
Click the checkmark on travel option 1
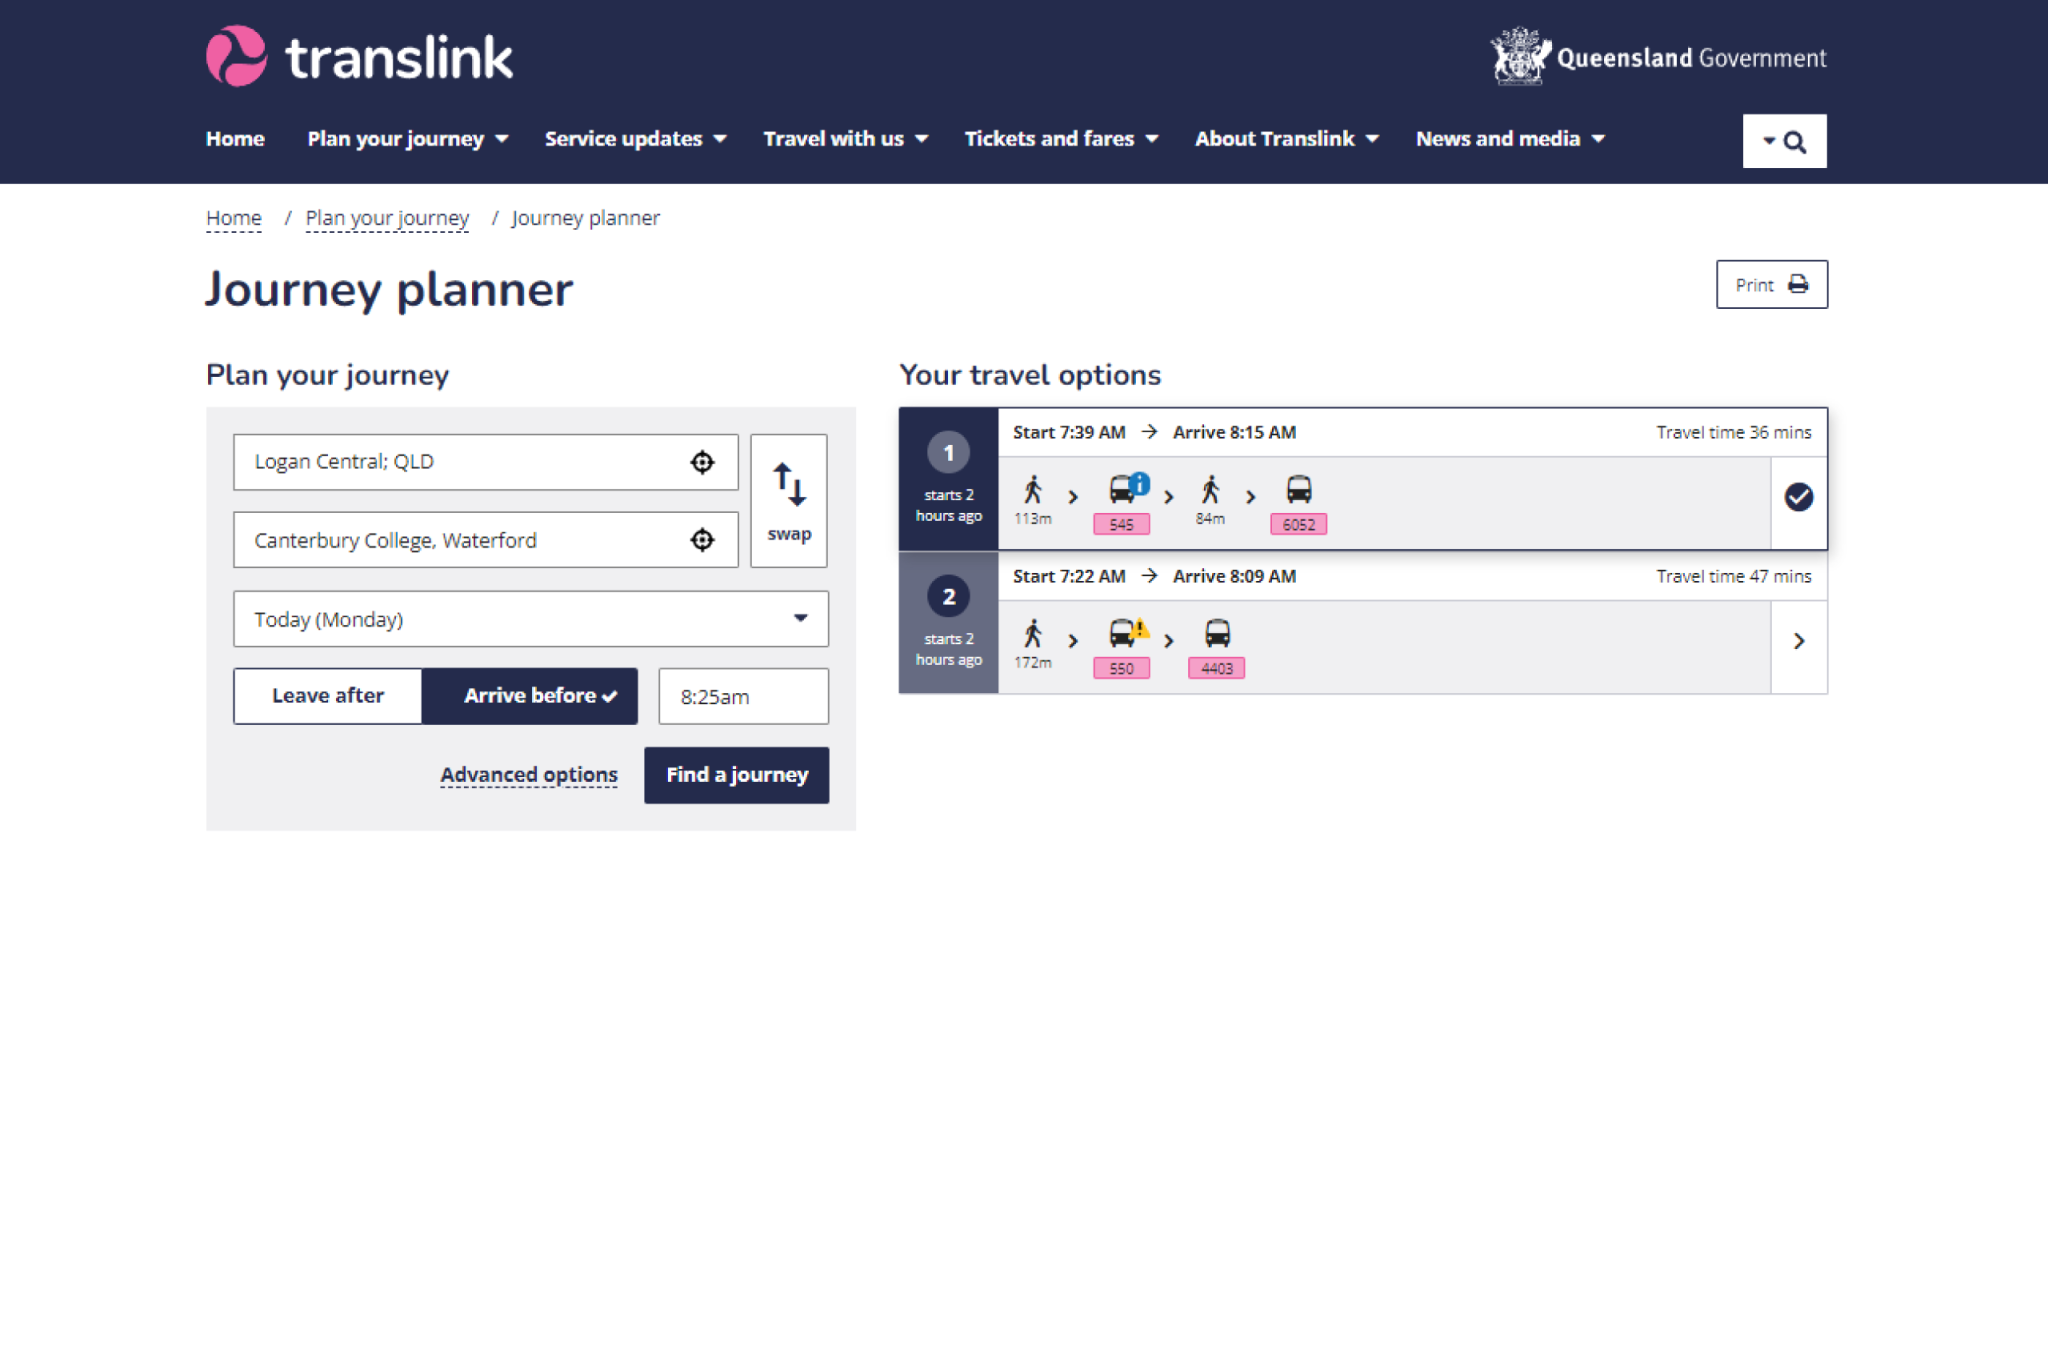(x=1799, y=497)
